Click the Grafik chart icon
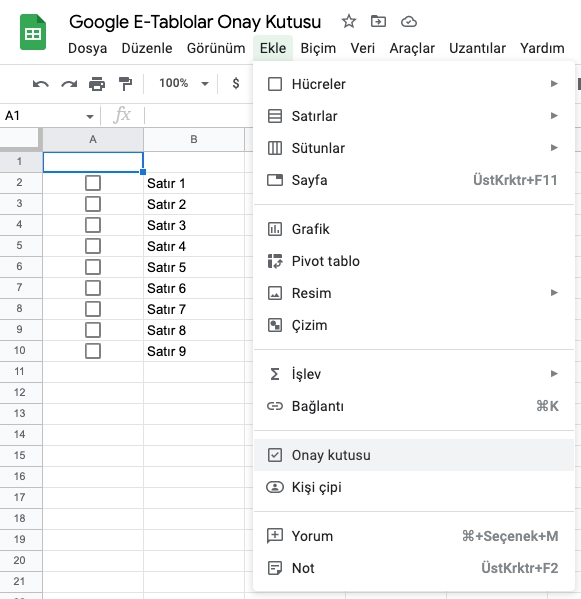581x599 pixels. point(275,229)
